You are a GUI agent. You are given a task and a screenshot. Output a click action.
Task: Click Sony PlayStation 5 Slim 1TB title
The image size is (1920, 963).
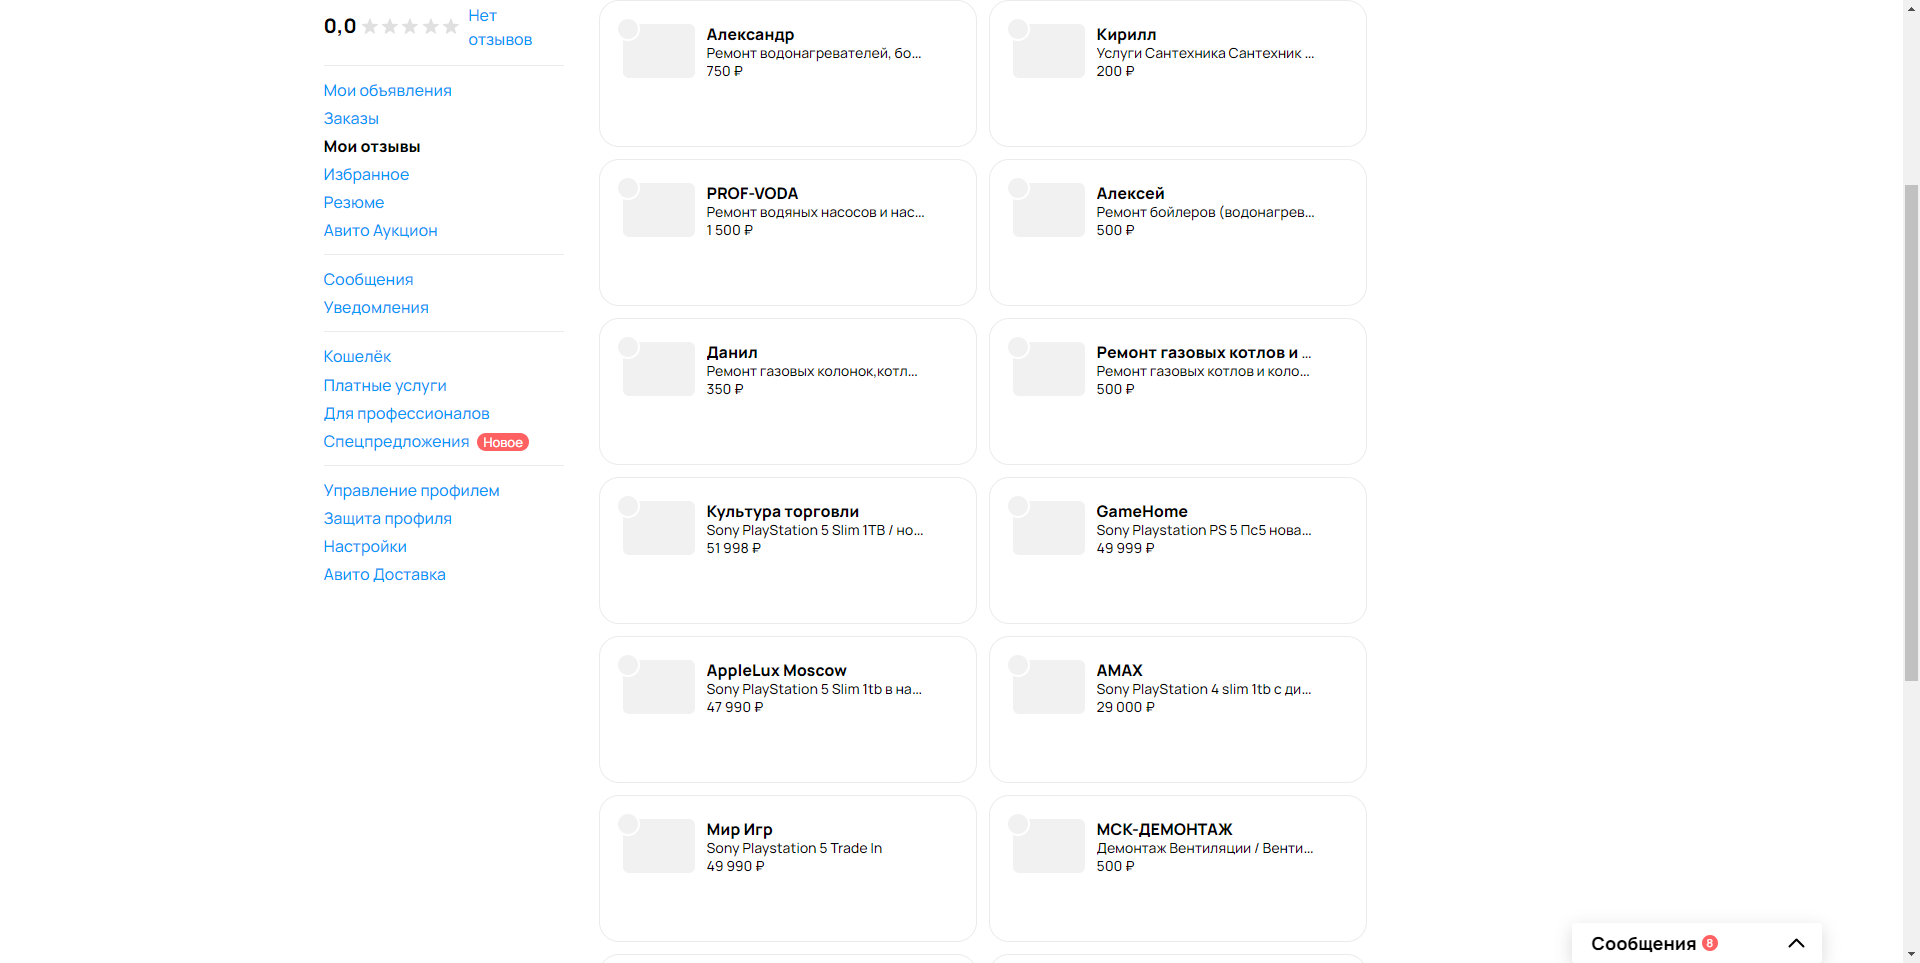coord(815,530)
